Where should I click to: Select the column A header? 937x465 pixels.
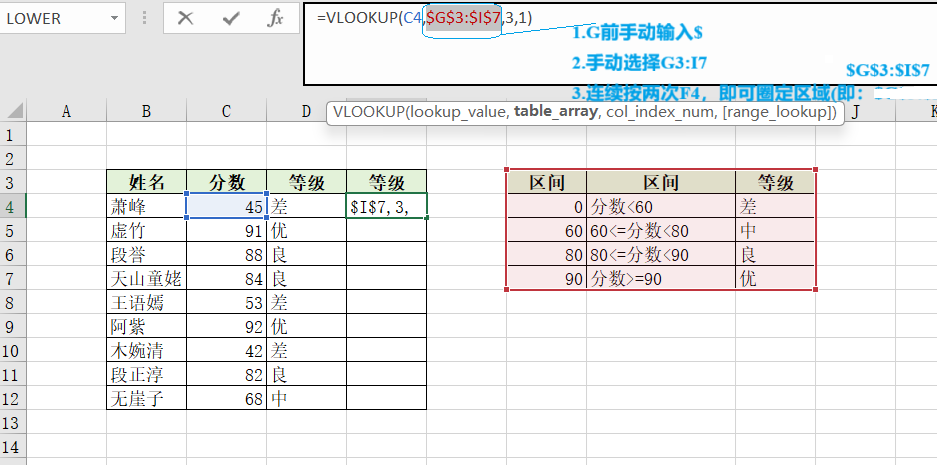point(67,112)
